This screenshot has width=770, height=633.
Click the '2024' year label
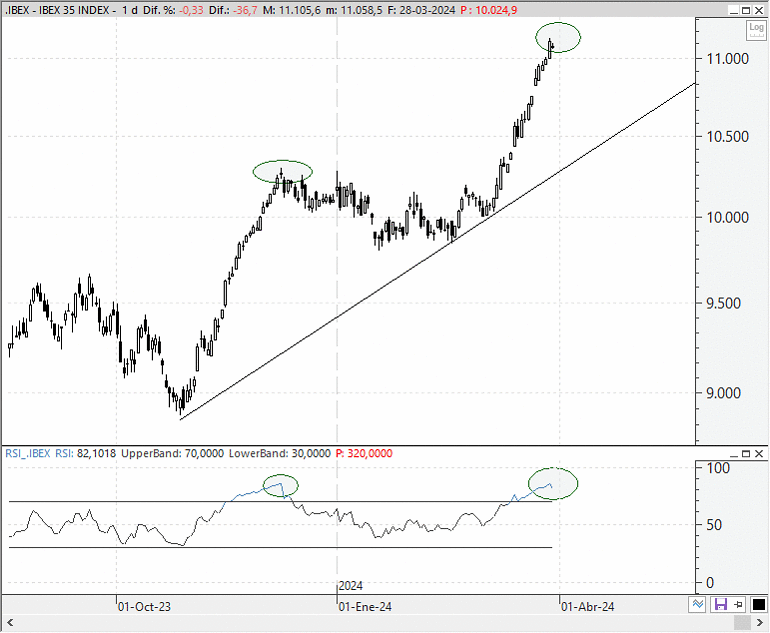point(351,586)
